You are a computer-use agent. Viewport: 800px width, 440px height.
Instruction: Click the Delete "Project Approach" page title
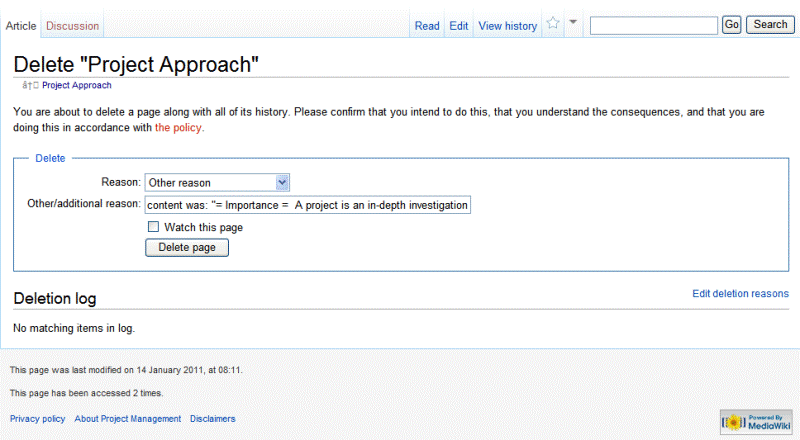[x=136, y=65]
